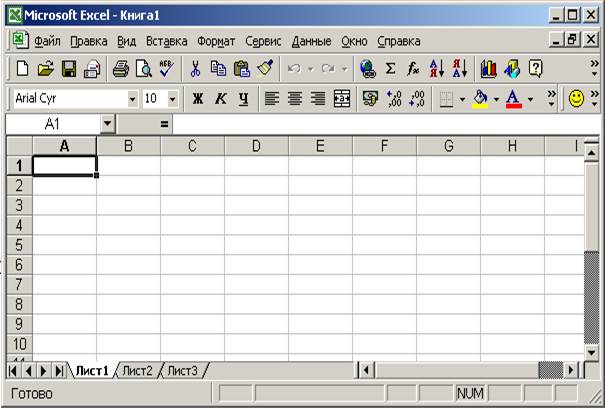The image size is (605, 409).
Task: Print the sheet using the printer icon
Action: click(x=121, y=69)
